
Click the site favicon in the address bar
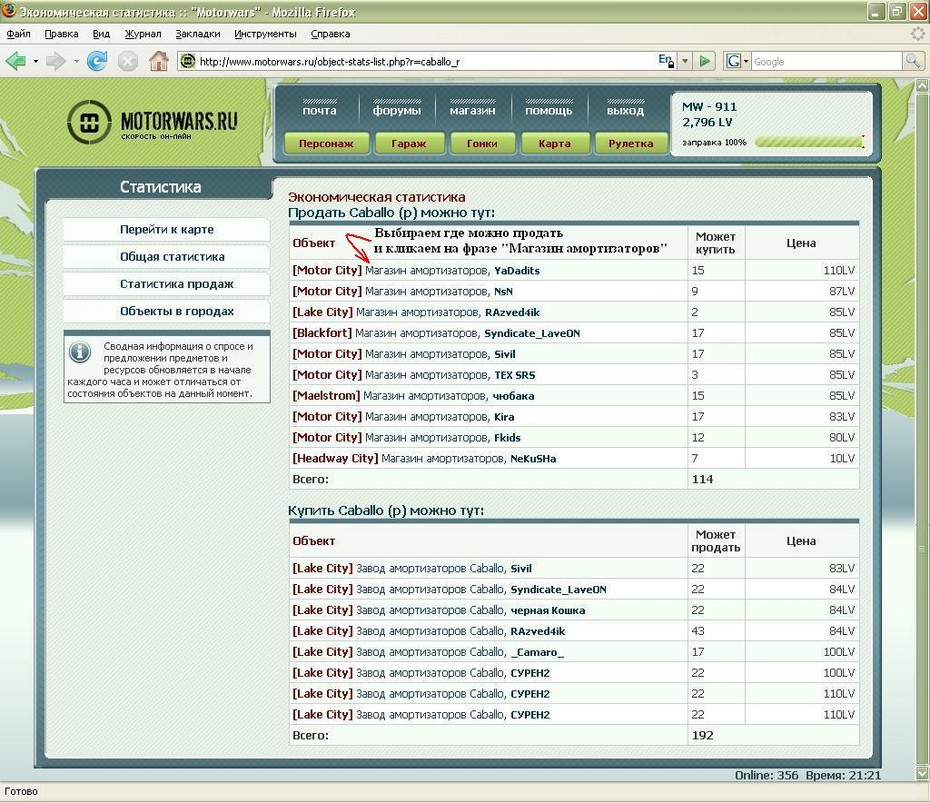(x=187, y=61)
